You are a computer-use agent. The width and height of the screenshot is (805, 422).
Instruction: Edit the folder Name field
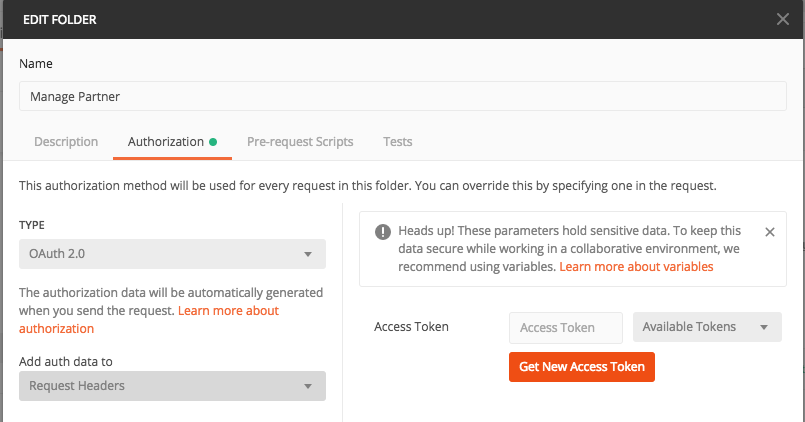pos(402,96)
